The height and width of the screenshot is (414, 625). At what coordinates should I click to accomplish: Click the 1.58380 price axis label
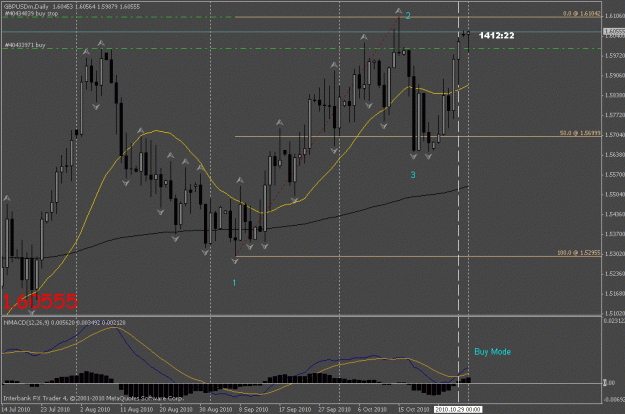pyautogui.click(x=615, y=95)
